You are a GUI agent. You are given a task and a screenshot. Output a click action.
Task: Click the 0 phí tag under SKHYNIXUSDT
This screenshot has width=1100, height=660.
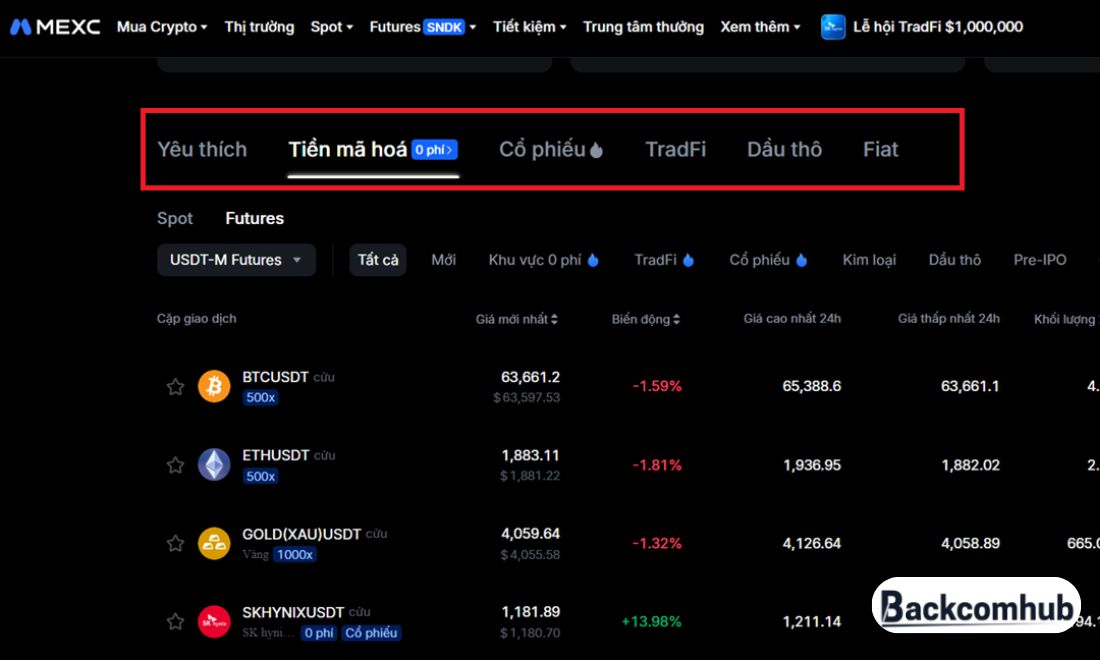(318, 633)
